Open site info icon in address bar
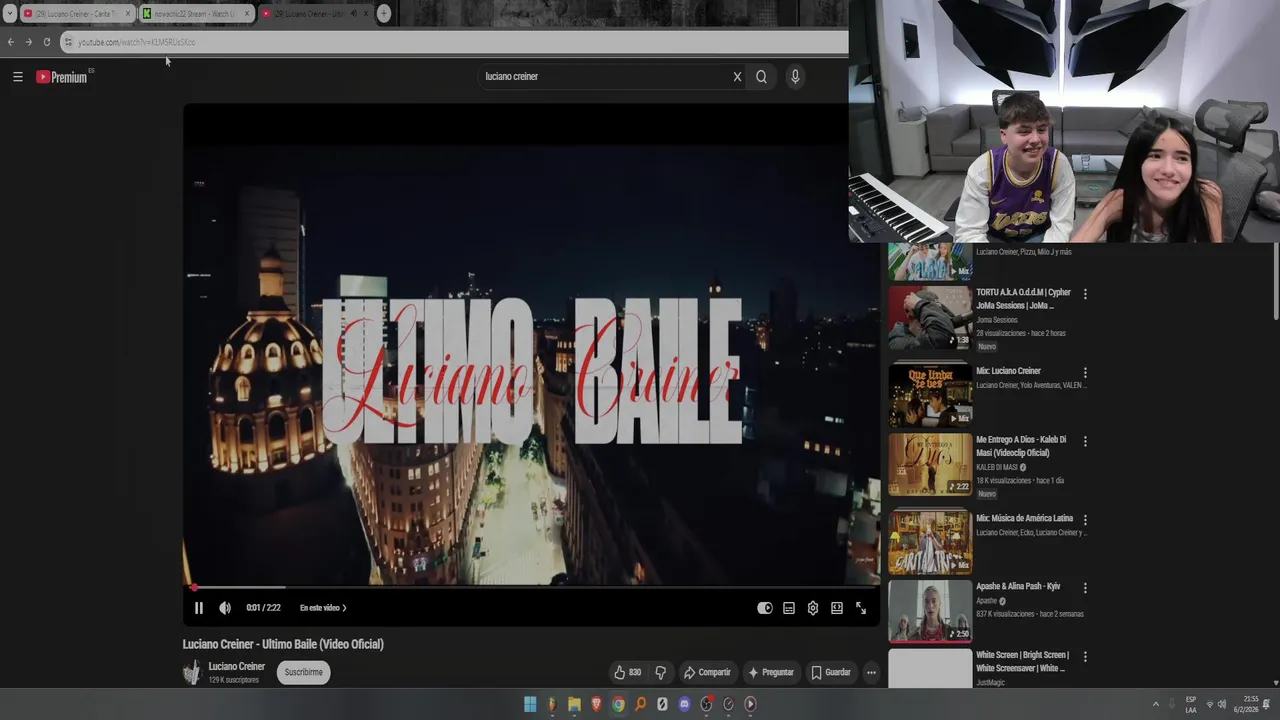1280x720 pixels. (68, 42)
